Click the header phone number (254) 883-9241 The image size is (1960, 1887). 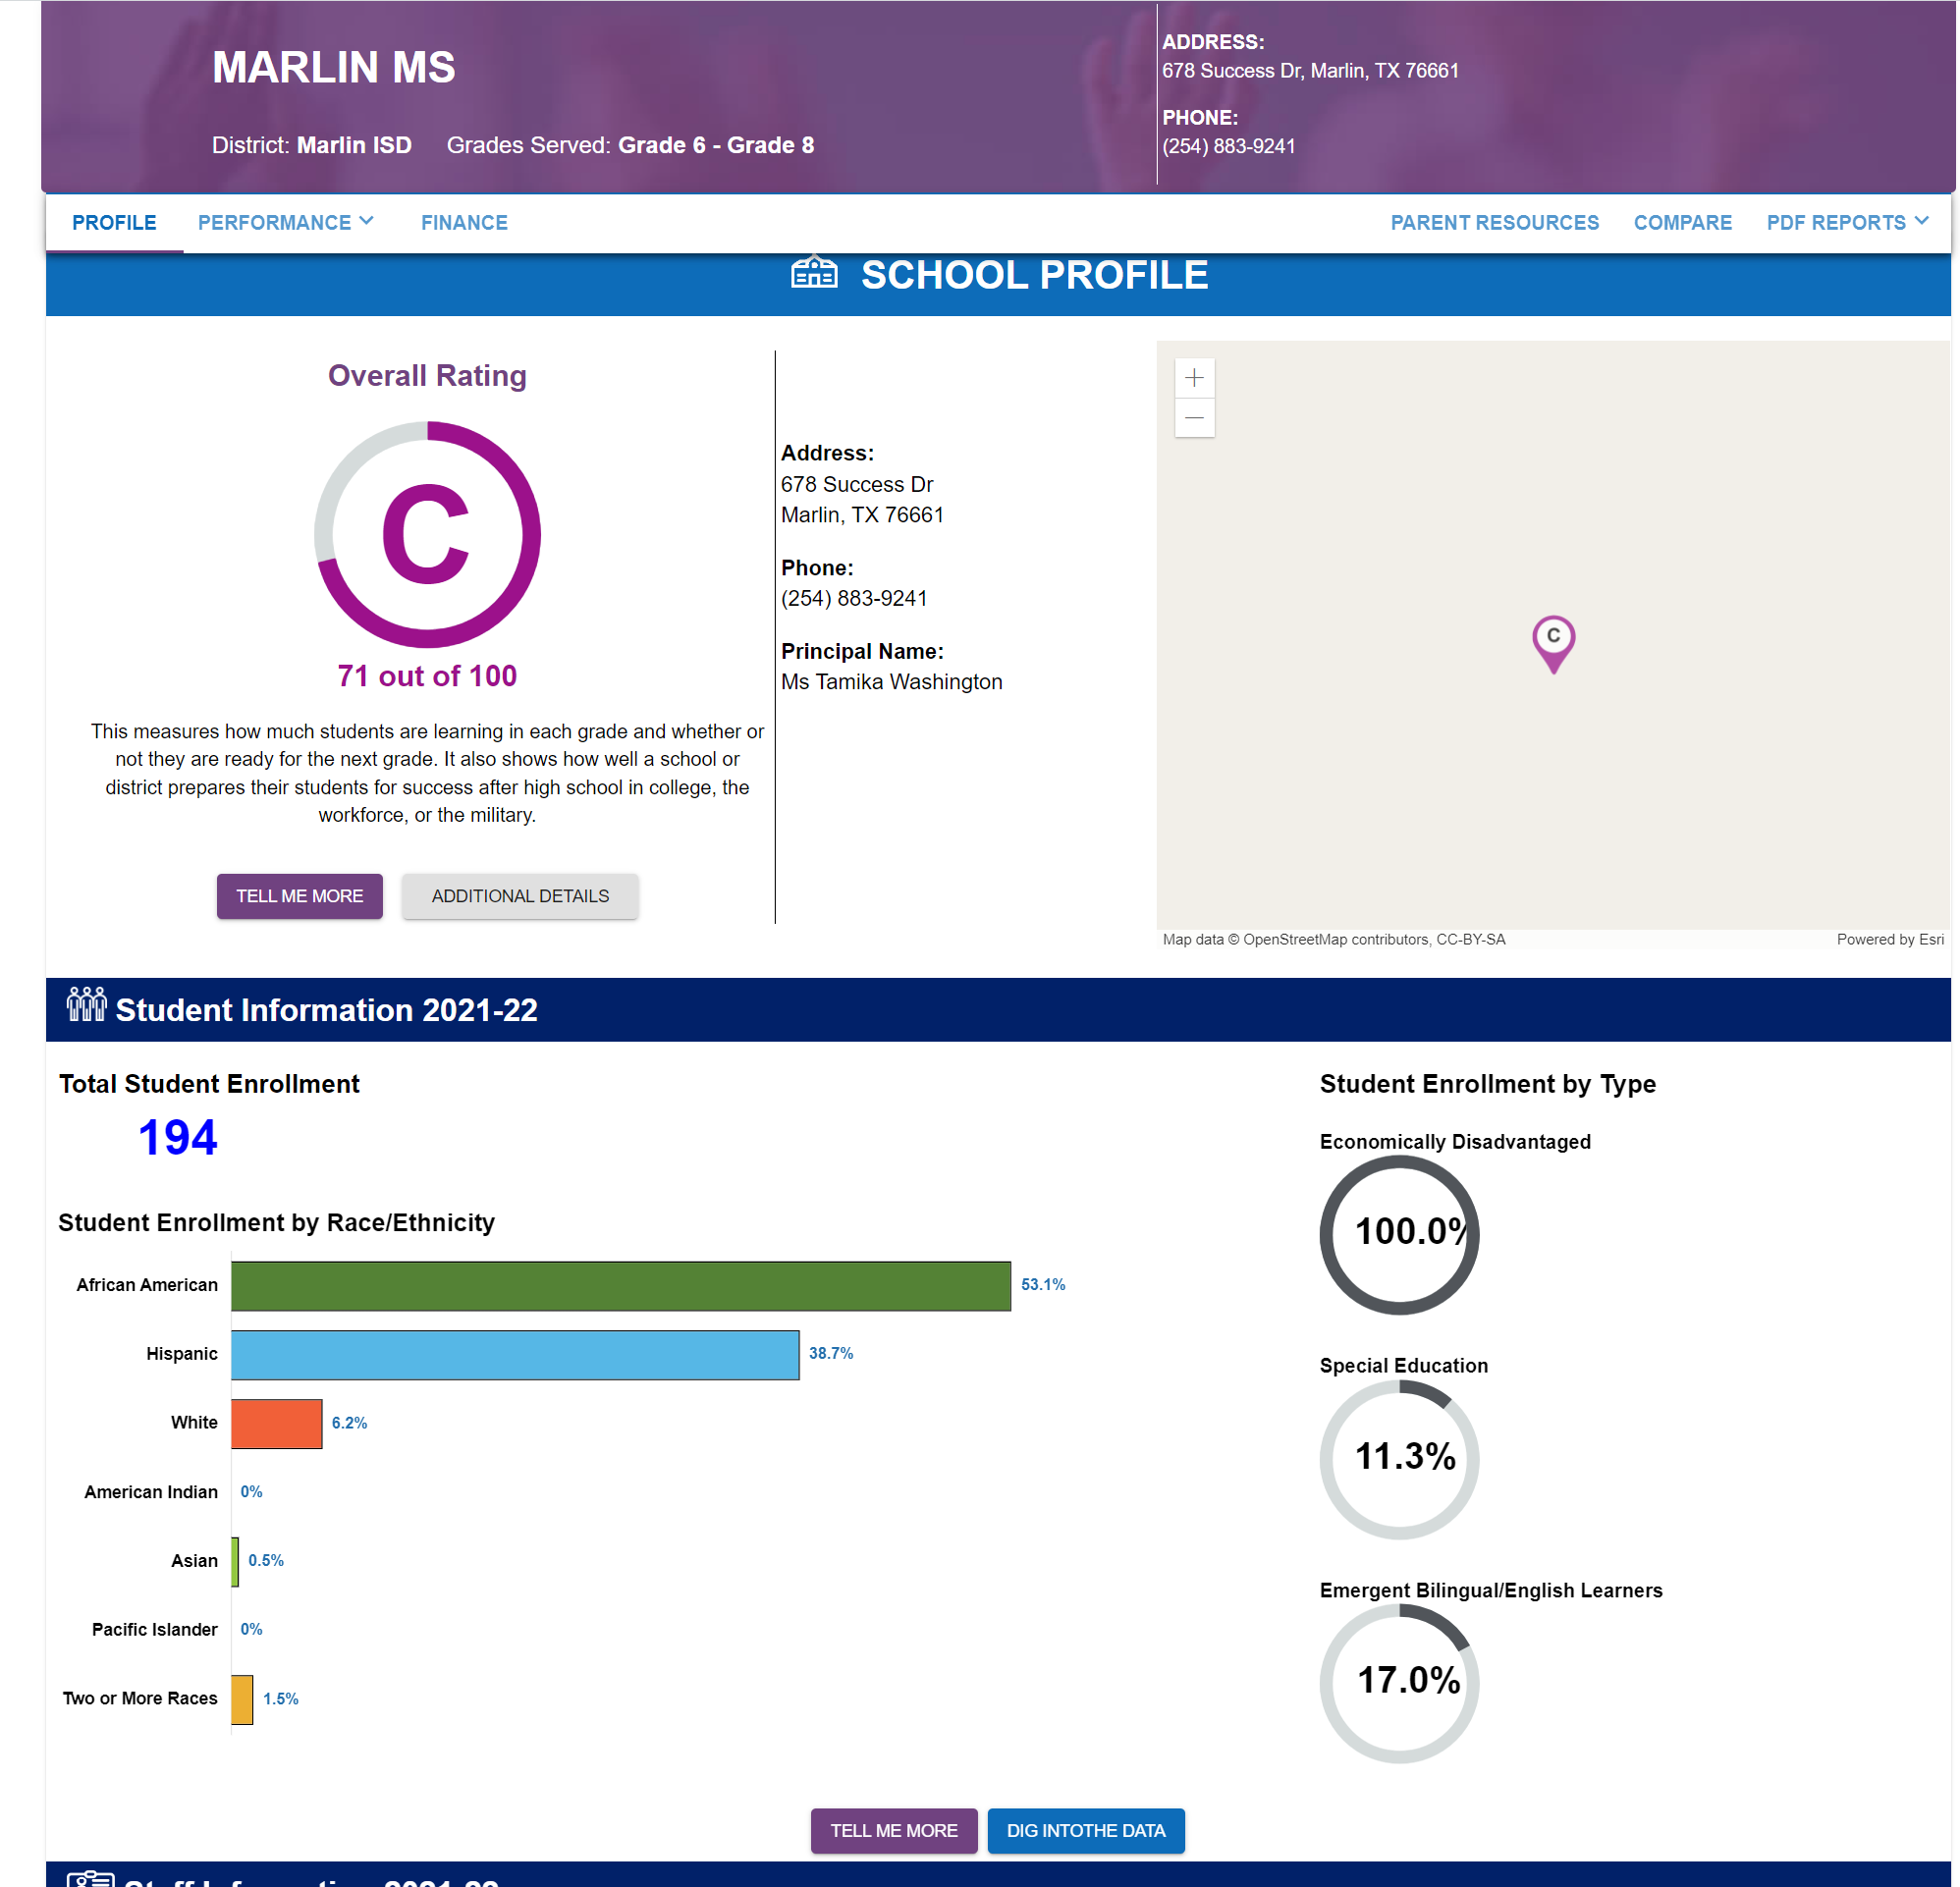click(x=1228, y=146)
